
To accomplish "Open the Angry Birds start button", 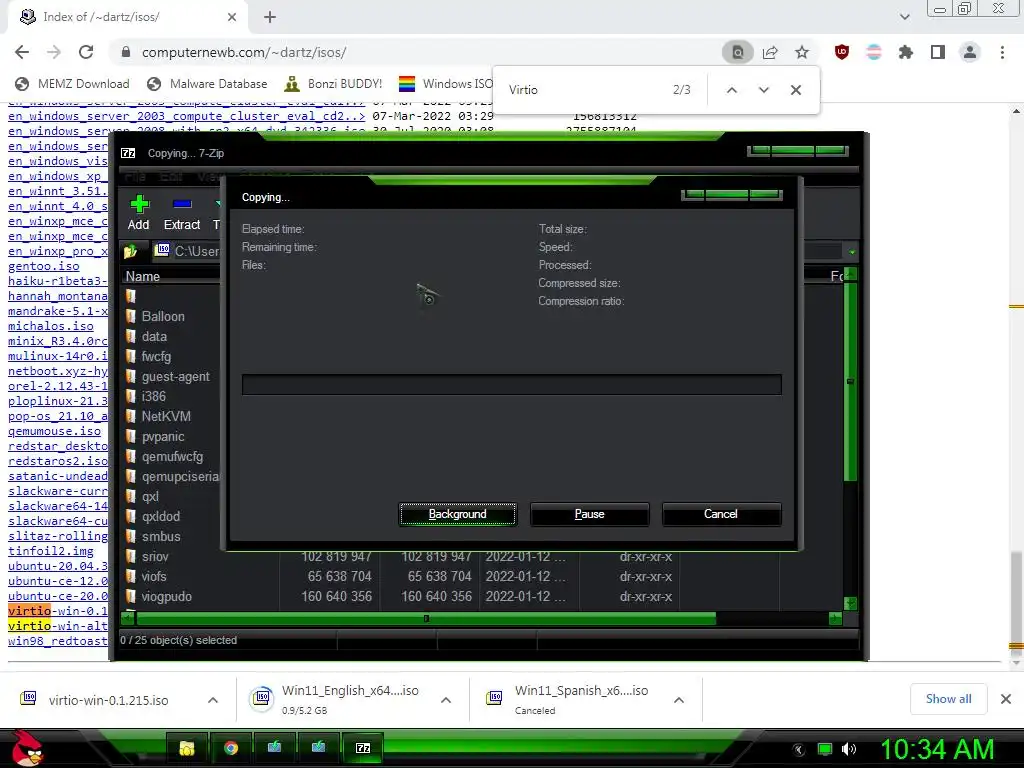I will [x=27, y=748].
